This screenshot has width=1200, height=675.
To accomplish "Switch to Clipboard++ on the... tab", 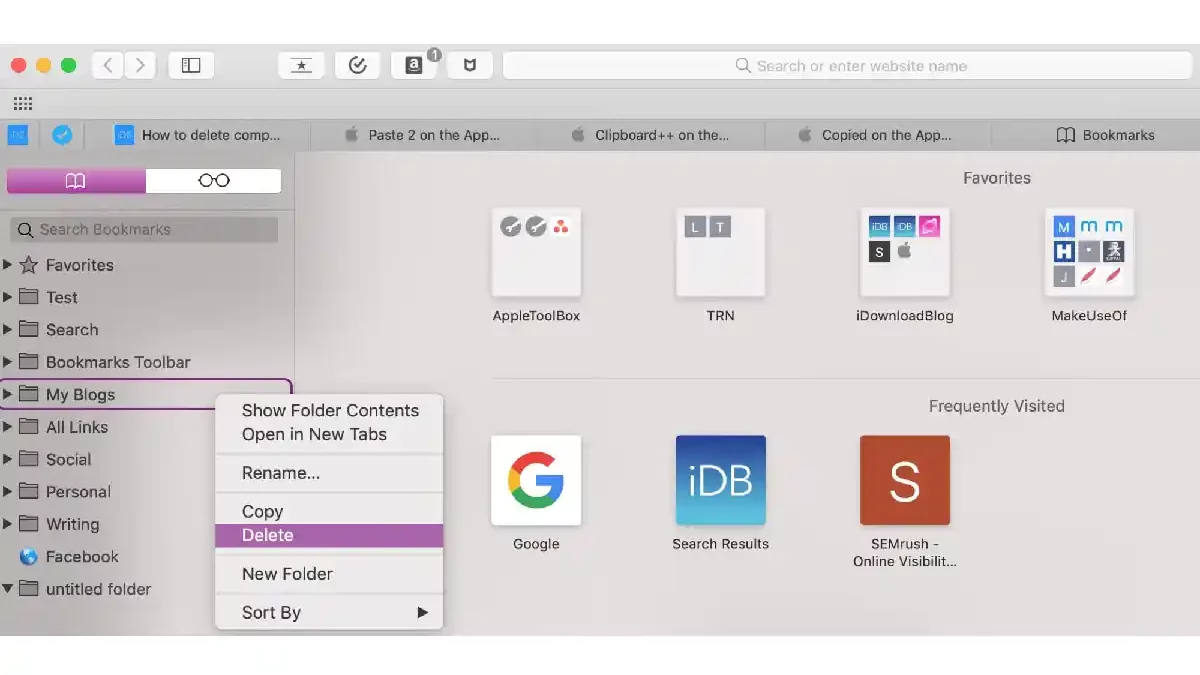I will 651,135.
